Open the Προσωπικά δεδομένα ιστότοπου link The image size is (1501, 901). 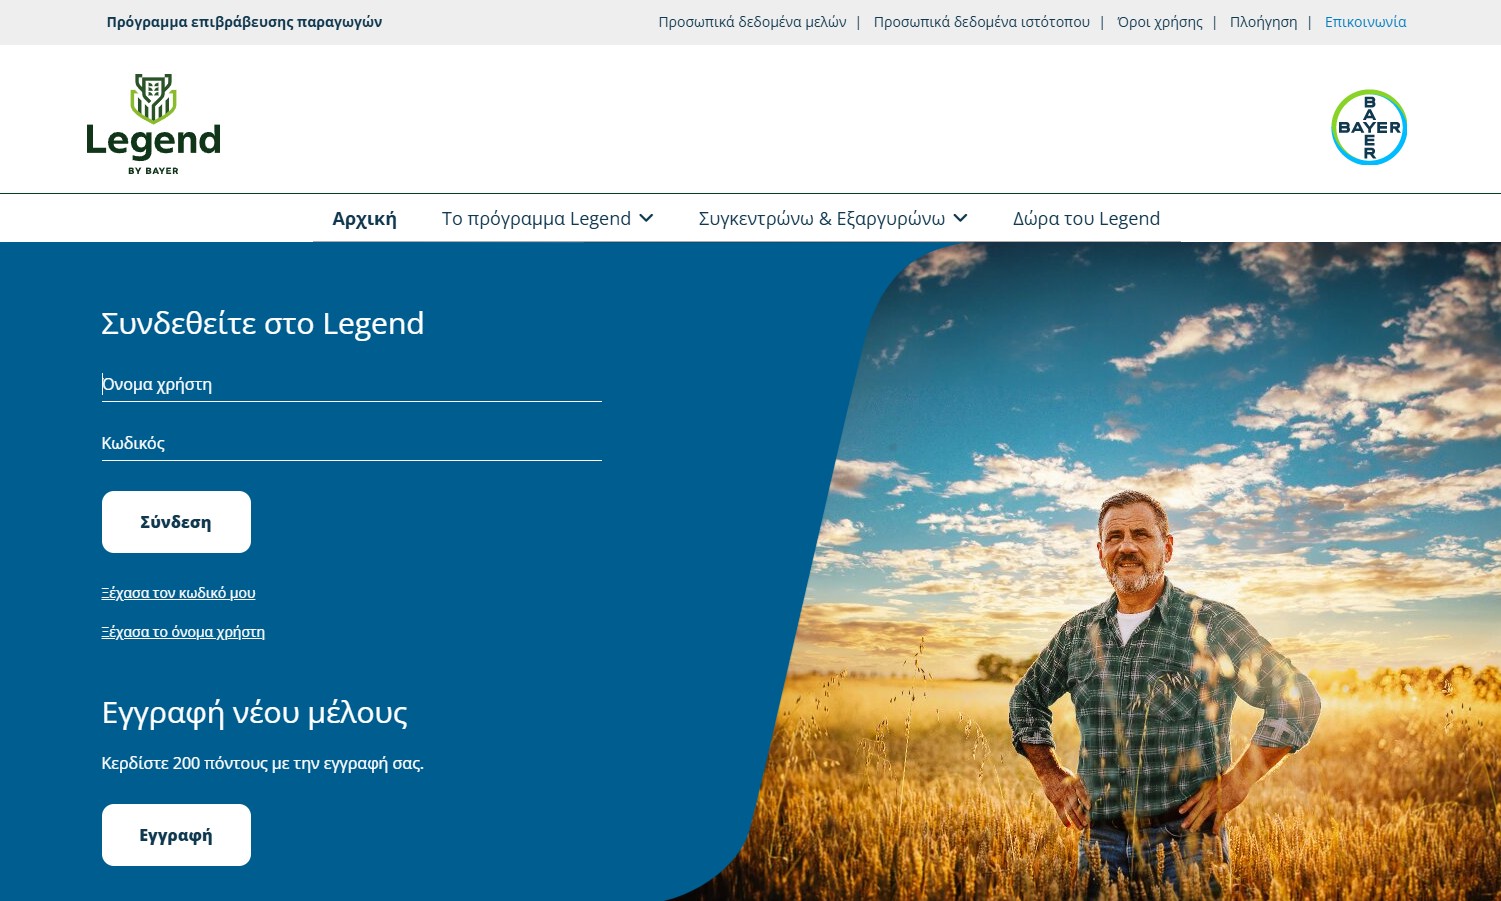click(981, 22)
